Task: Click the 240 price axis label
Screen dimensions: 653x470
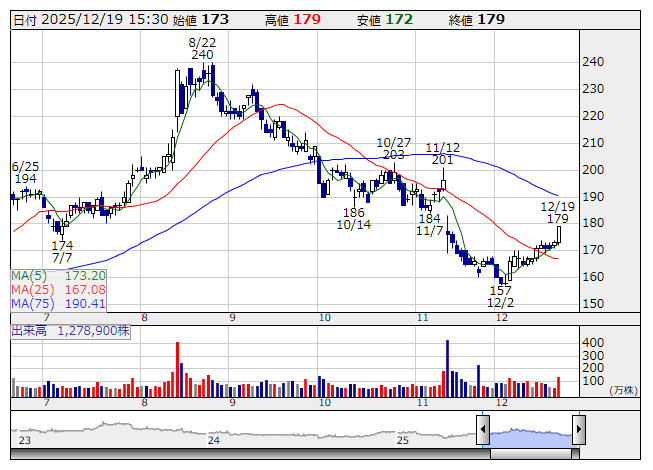Action: click(593, 62)
